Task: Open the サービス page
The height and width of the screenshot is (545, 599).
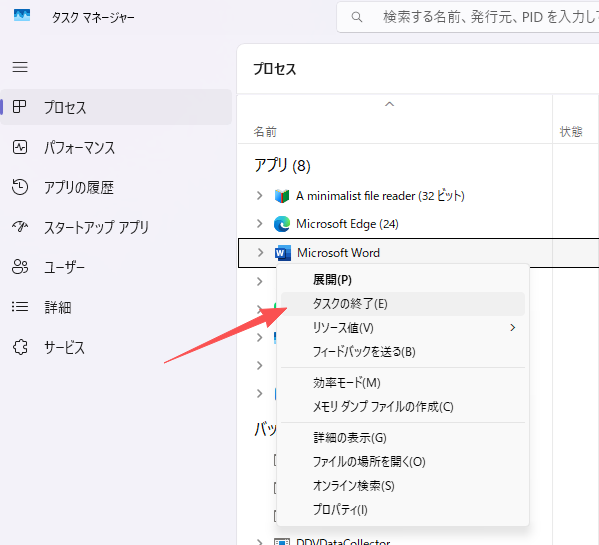Action: click(x=116, y=348)
